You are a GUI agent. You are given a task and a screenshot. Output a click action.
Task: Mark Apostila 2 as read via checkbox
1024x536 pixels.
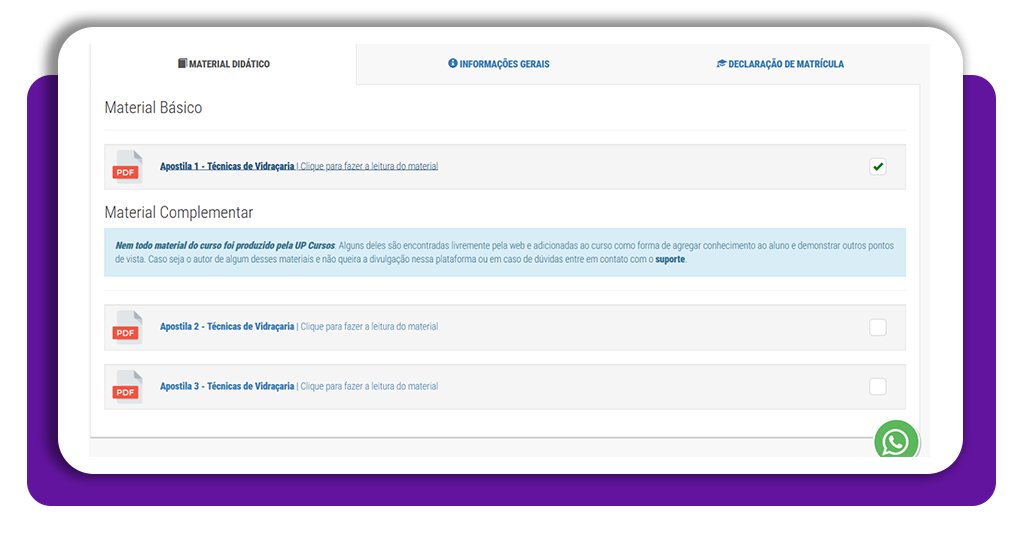tap(877, 327)
